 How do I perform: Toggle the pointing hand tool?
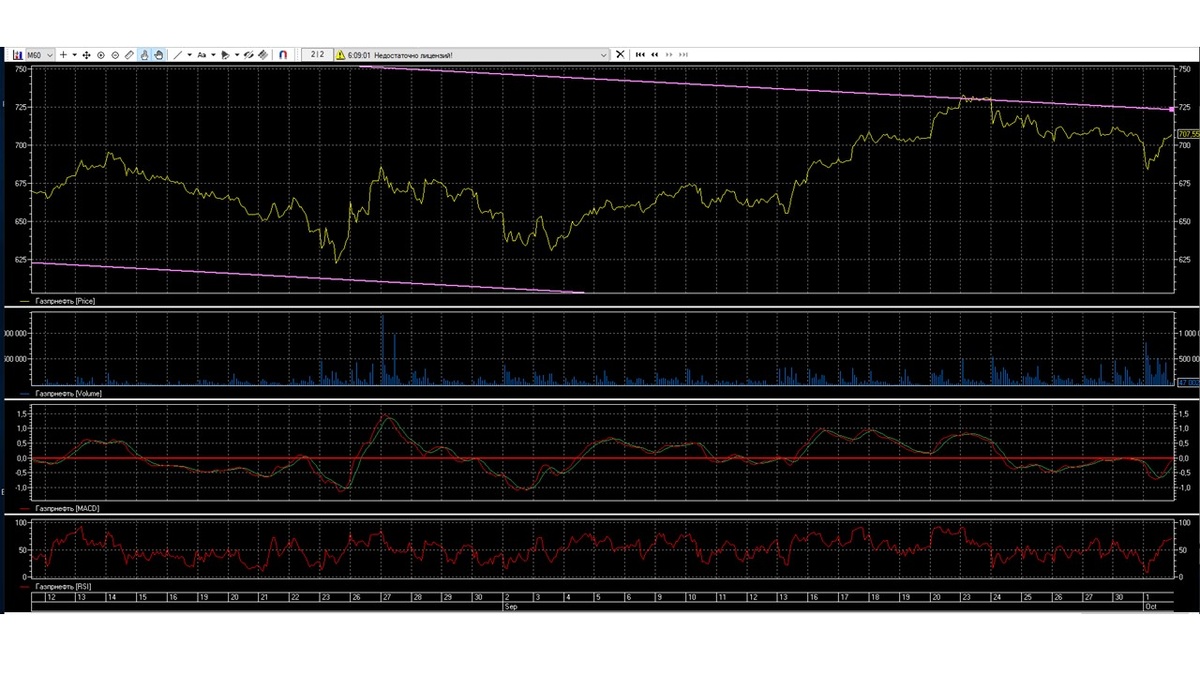tap(144, 55)
